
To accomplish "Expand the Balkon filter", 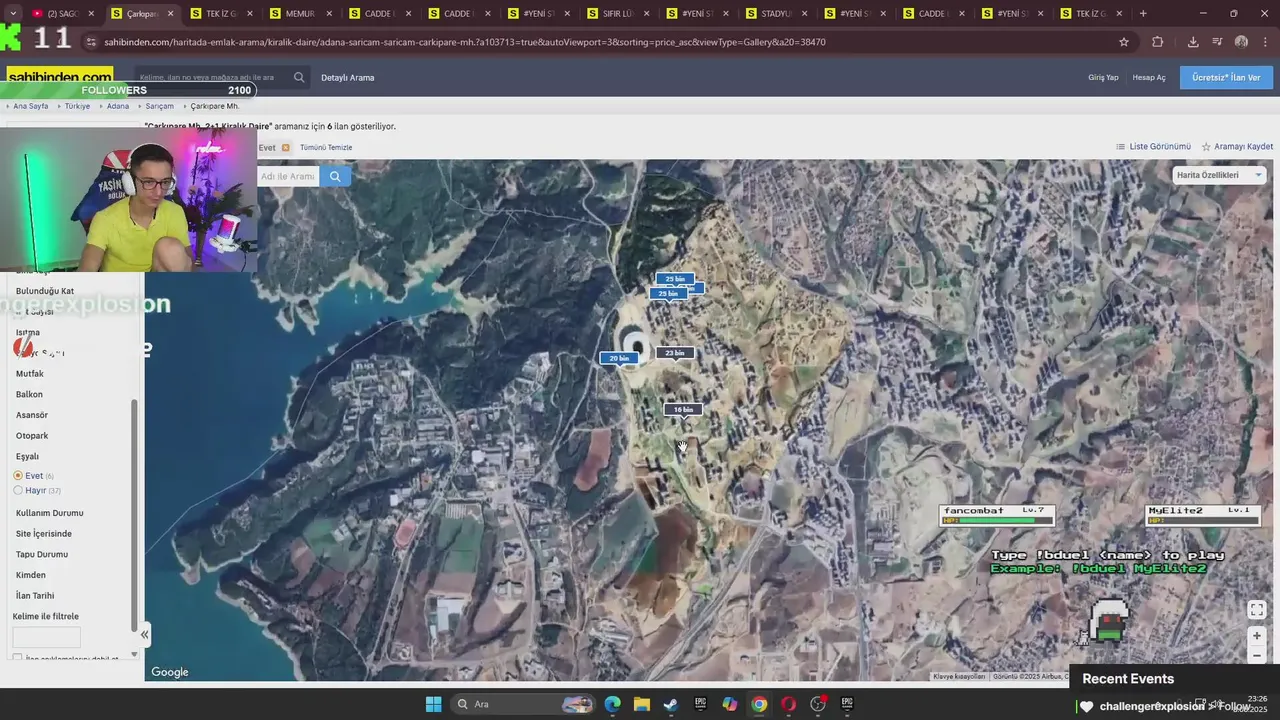I will click(x=29, y=394).
